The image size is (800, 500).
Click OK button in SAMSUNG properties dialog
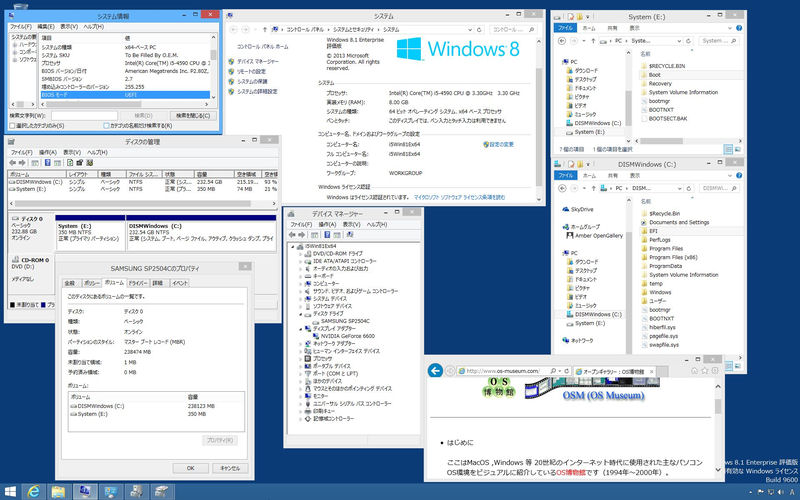[190, 468]
